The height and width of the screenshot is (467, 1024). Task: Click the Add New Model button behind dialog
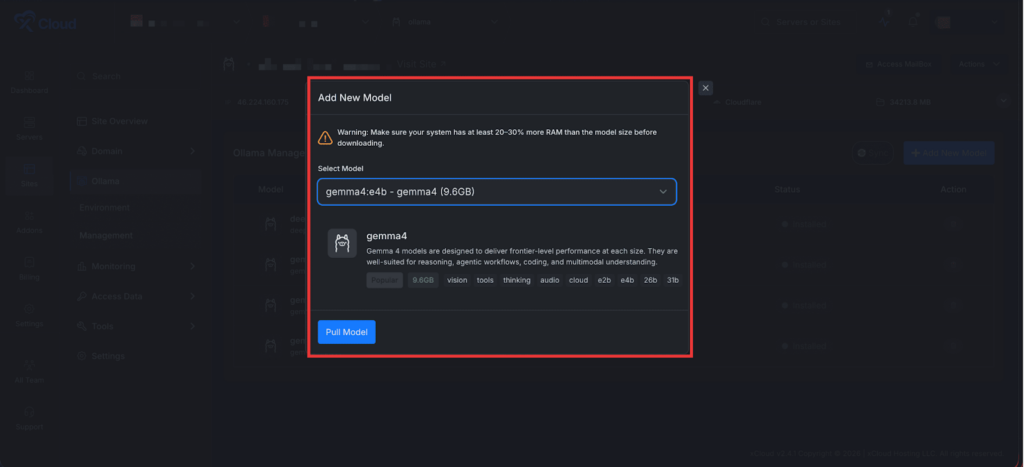pyautogui.click(x=948, y=153)
